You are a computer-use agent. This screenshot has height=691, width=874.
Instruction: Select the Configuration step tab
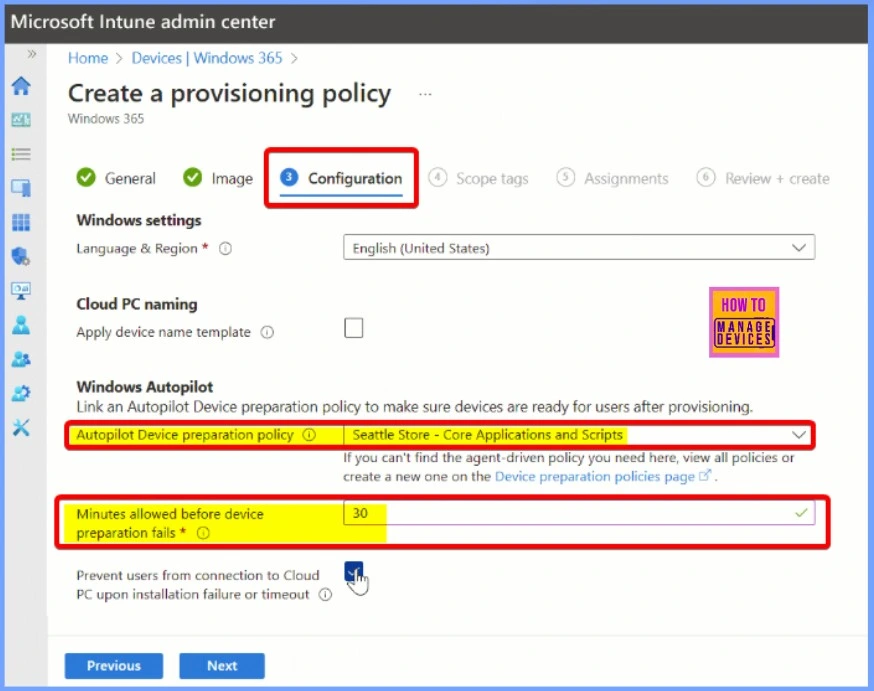[341, 178]
